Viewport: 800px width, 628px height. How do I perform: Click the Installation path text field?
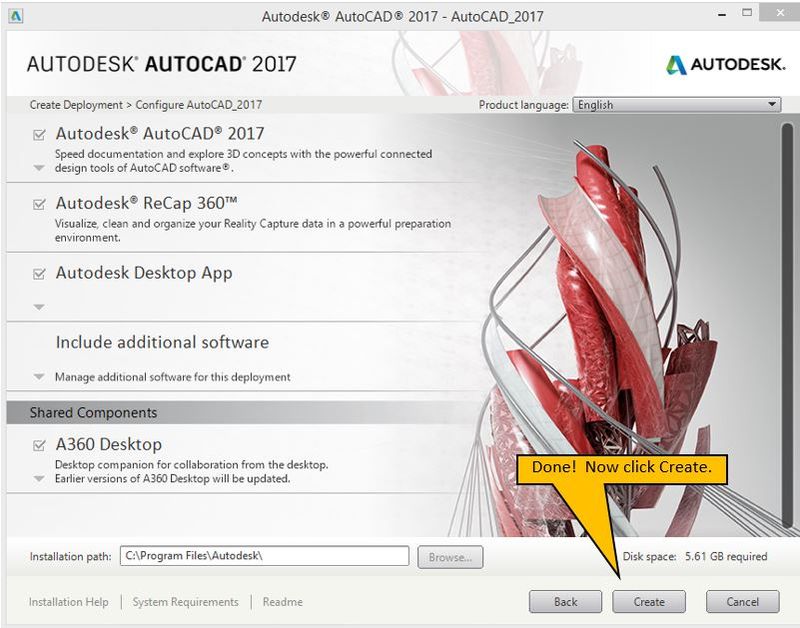click(x=264, y=556)
